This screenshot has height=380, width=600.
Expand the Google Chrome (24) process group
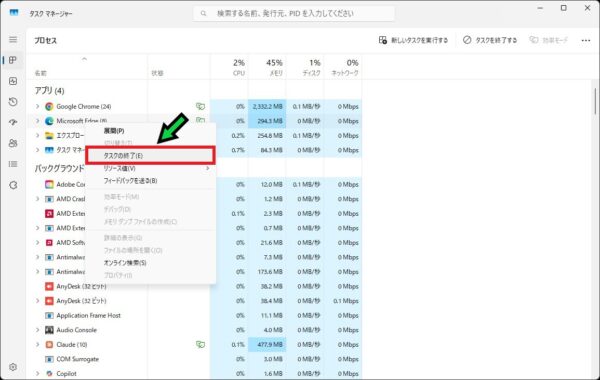[38, 106]
